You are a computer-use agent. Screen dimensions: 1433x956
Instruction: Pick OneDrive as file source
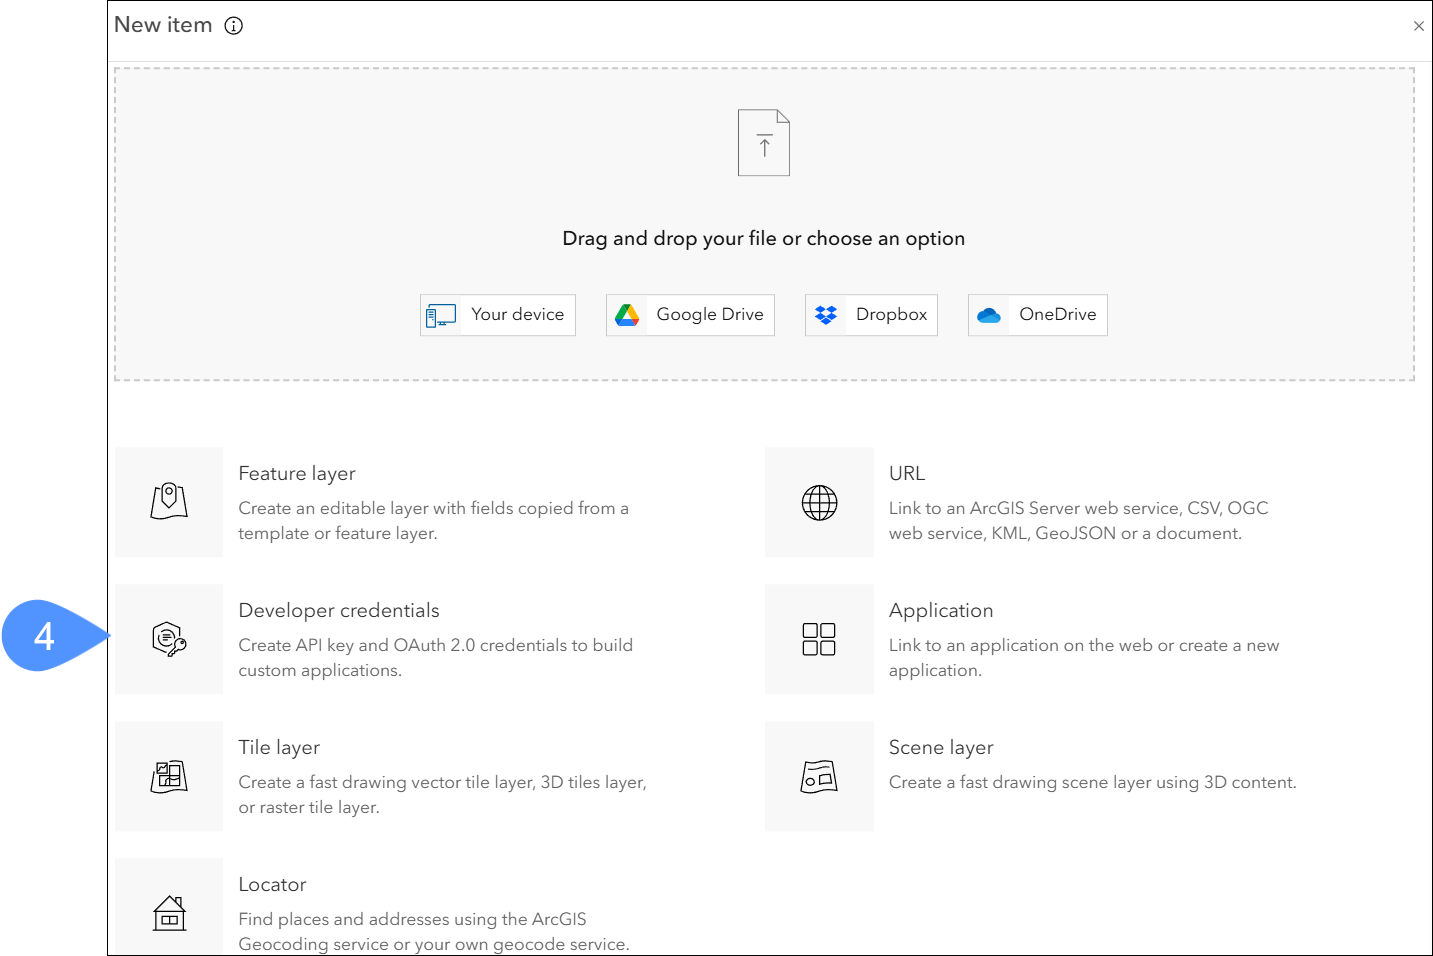point(1037,315)
